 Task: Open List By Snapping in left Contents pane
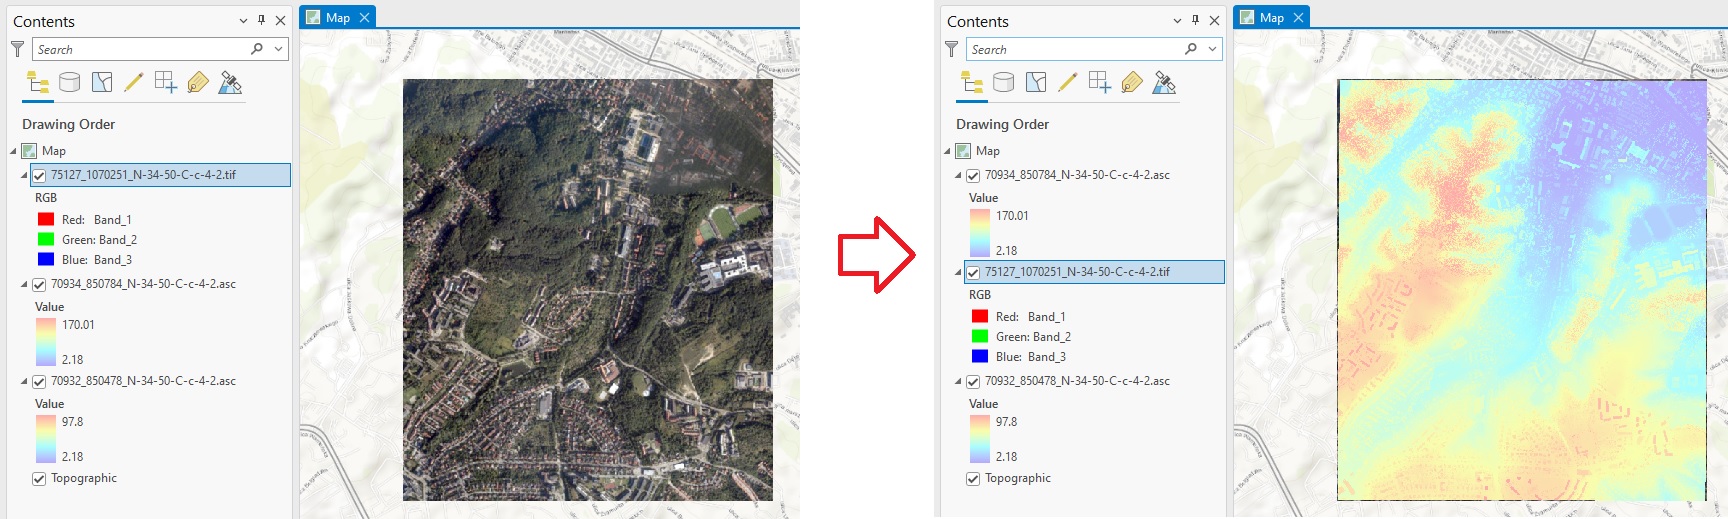click(166, 82)
